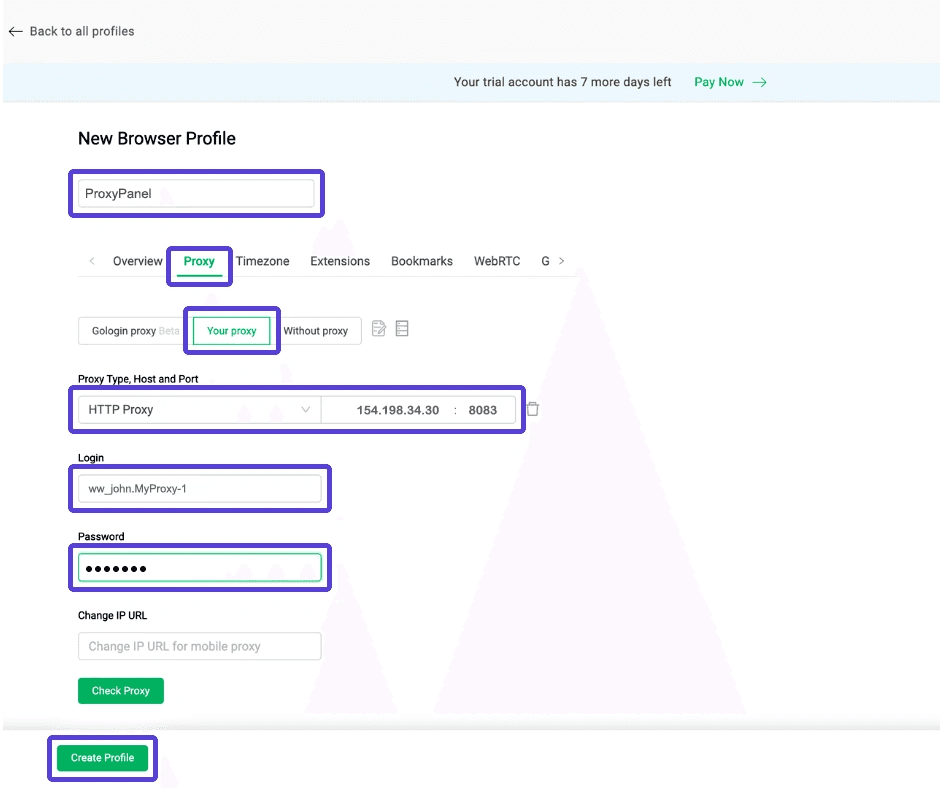The height and width of the screenshot is (788, 940).
Task: Click the profile name field ProxyPanel
Action: point(196,193)
